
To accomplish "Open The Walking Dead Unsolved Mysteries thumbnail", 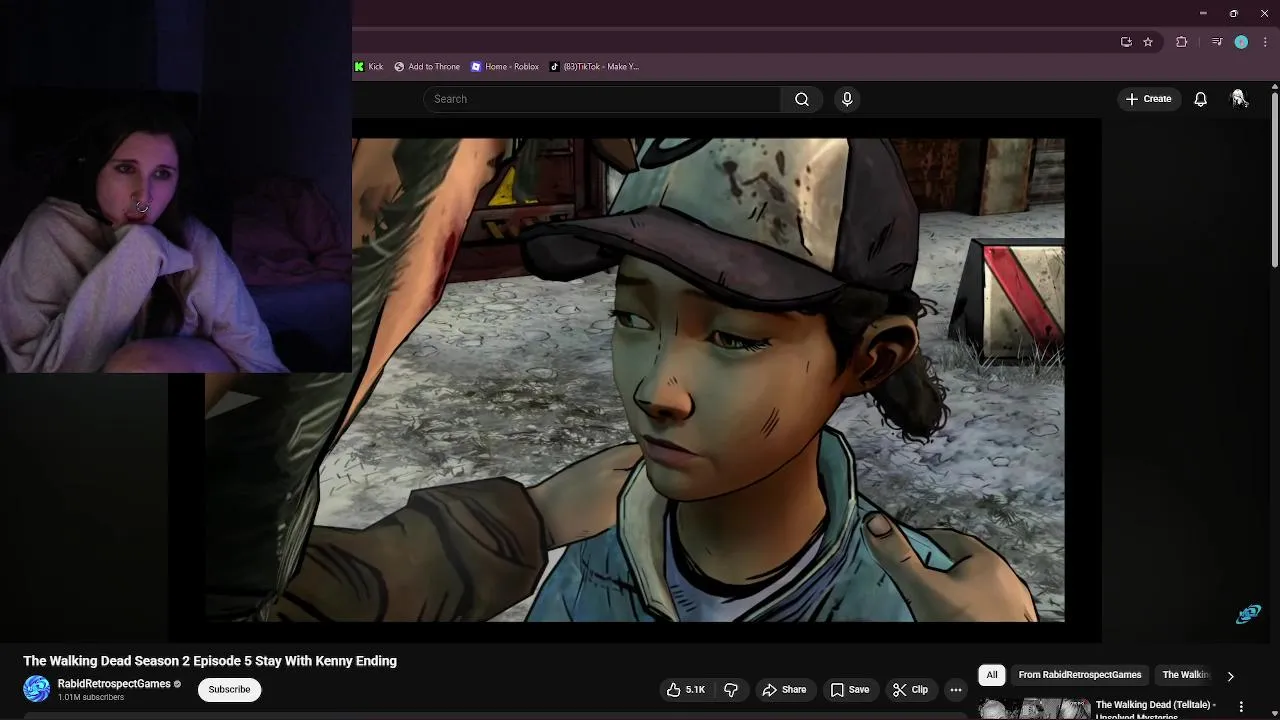I will point(1034,709).
